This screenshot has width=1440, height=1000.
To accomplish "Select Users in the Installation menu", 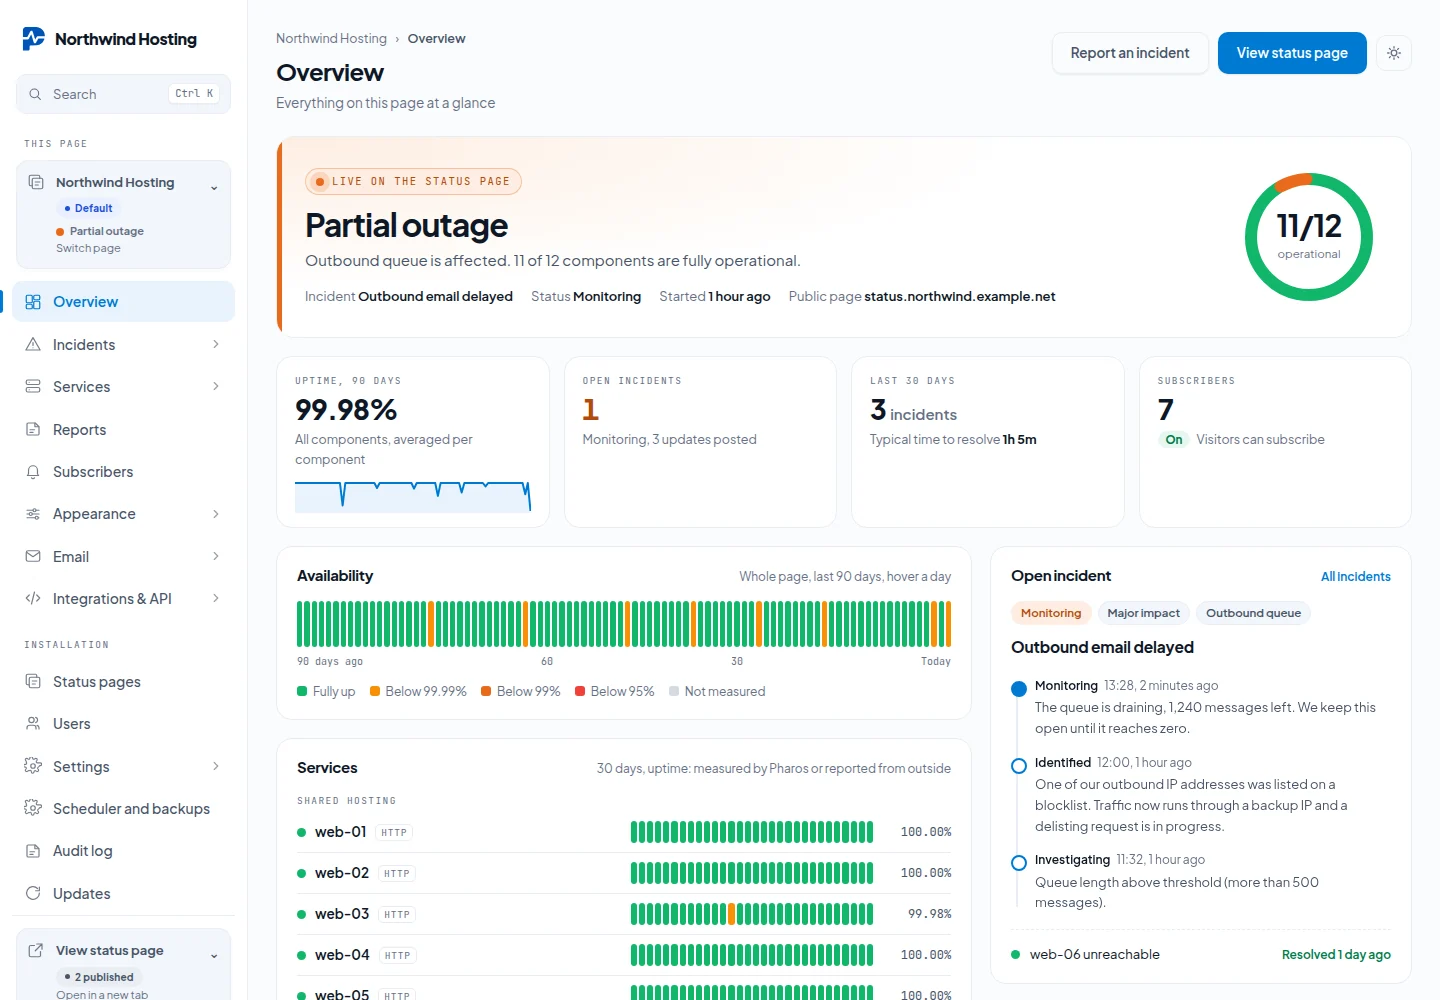I will click(x=124, y=723).
